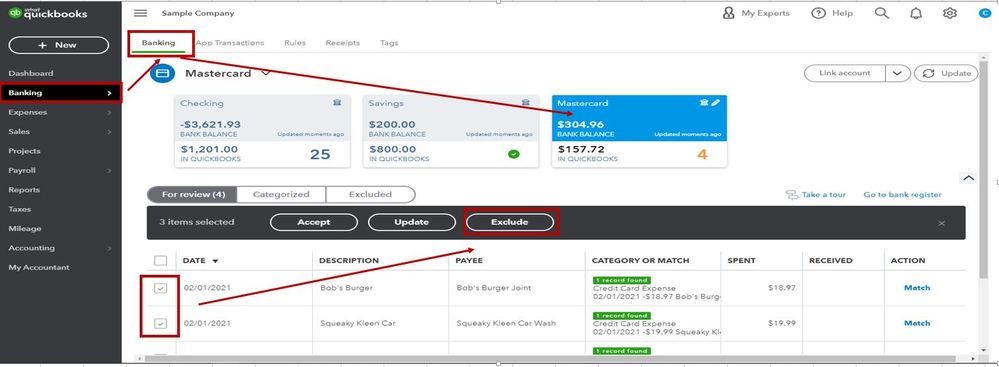This screenshot has height=367, width=999.
Task: Open the Help menu
Action: click(831, 13)
